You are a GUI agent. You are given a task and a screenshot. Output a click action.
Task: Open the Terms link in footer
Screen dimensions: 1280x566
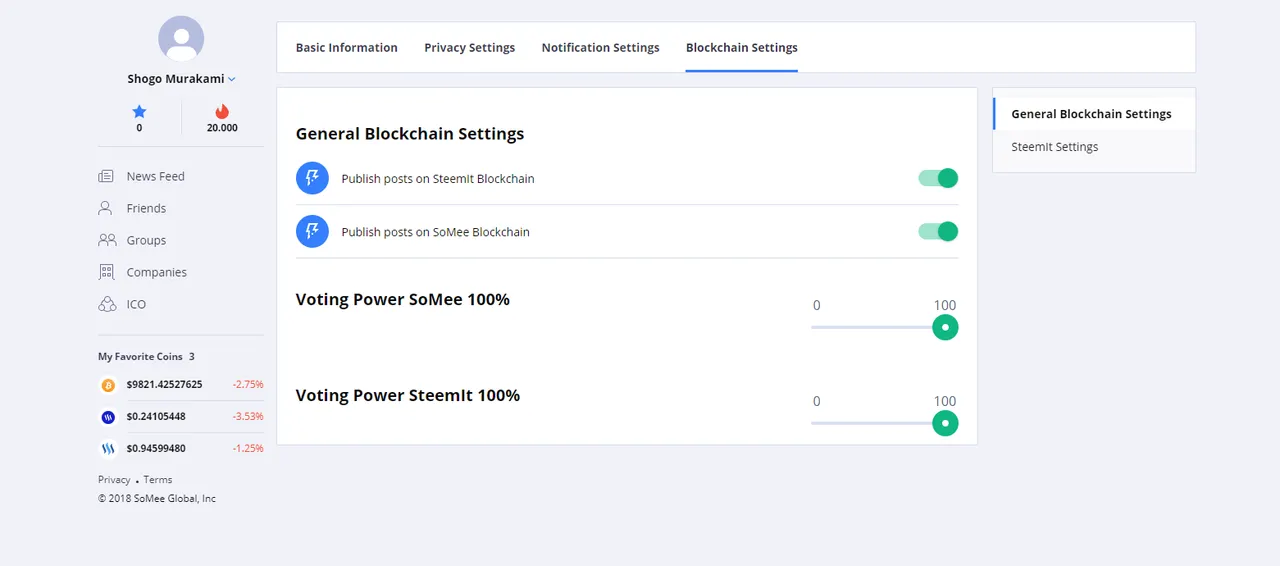point(158,480)
